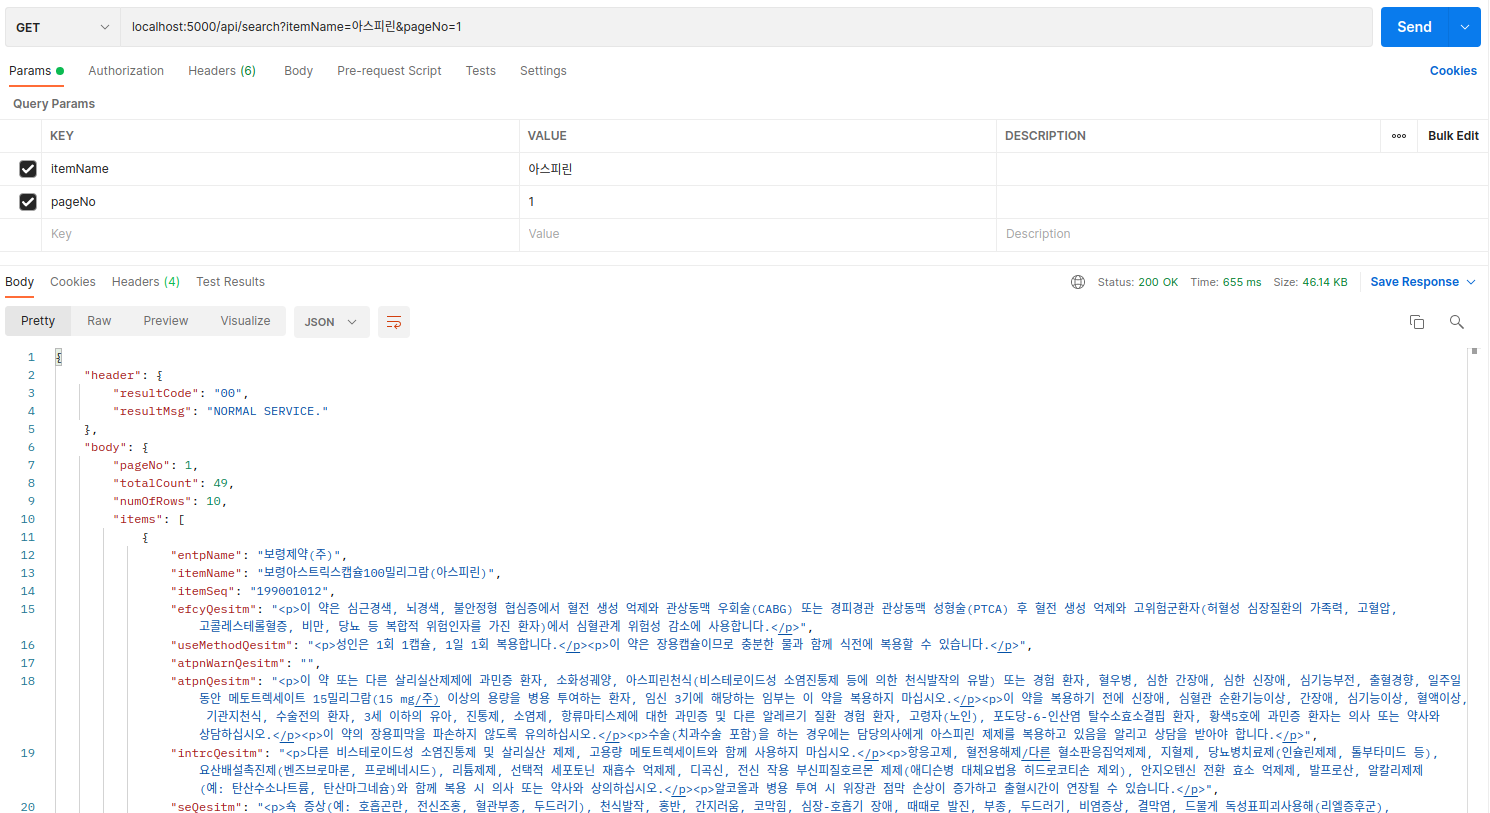Uncheck the itemName parameter checkbox
Screen dimensions: 1490x813
[28, 169]
